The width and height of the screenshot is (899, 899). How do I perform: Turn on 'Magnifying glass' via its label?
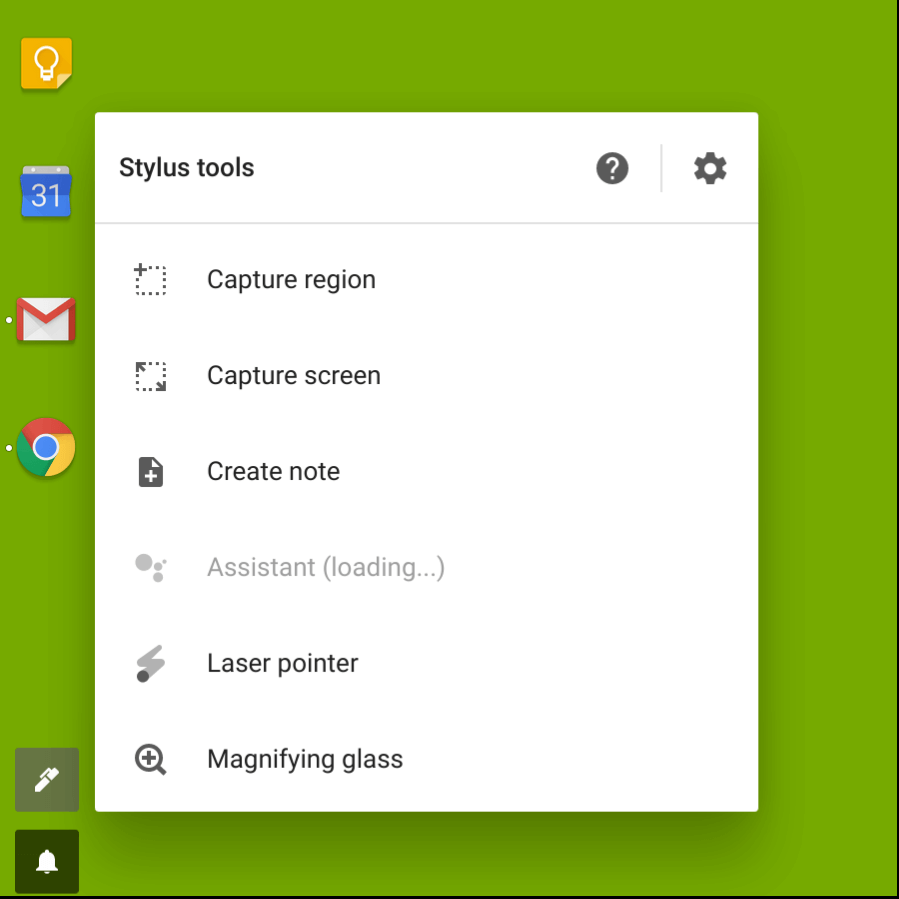[x=304, y=760]
